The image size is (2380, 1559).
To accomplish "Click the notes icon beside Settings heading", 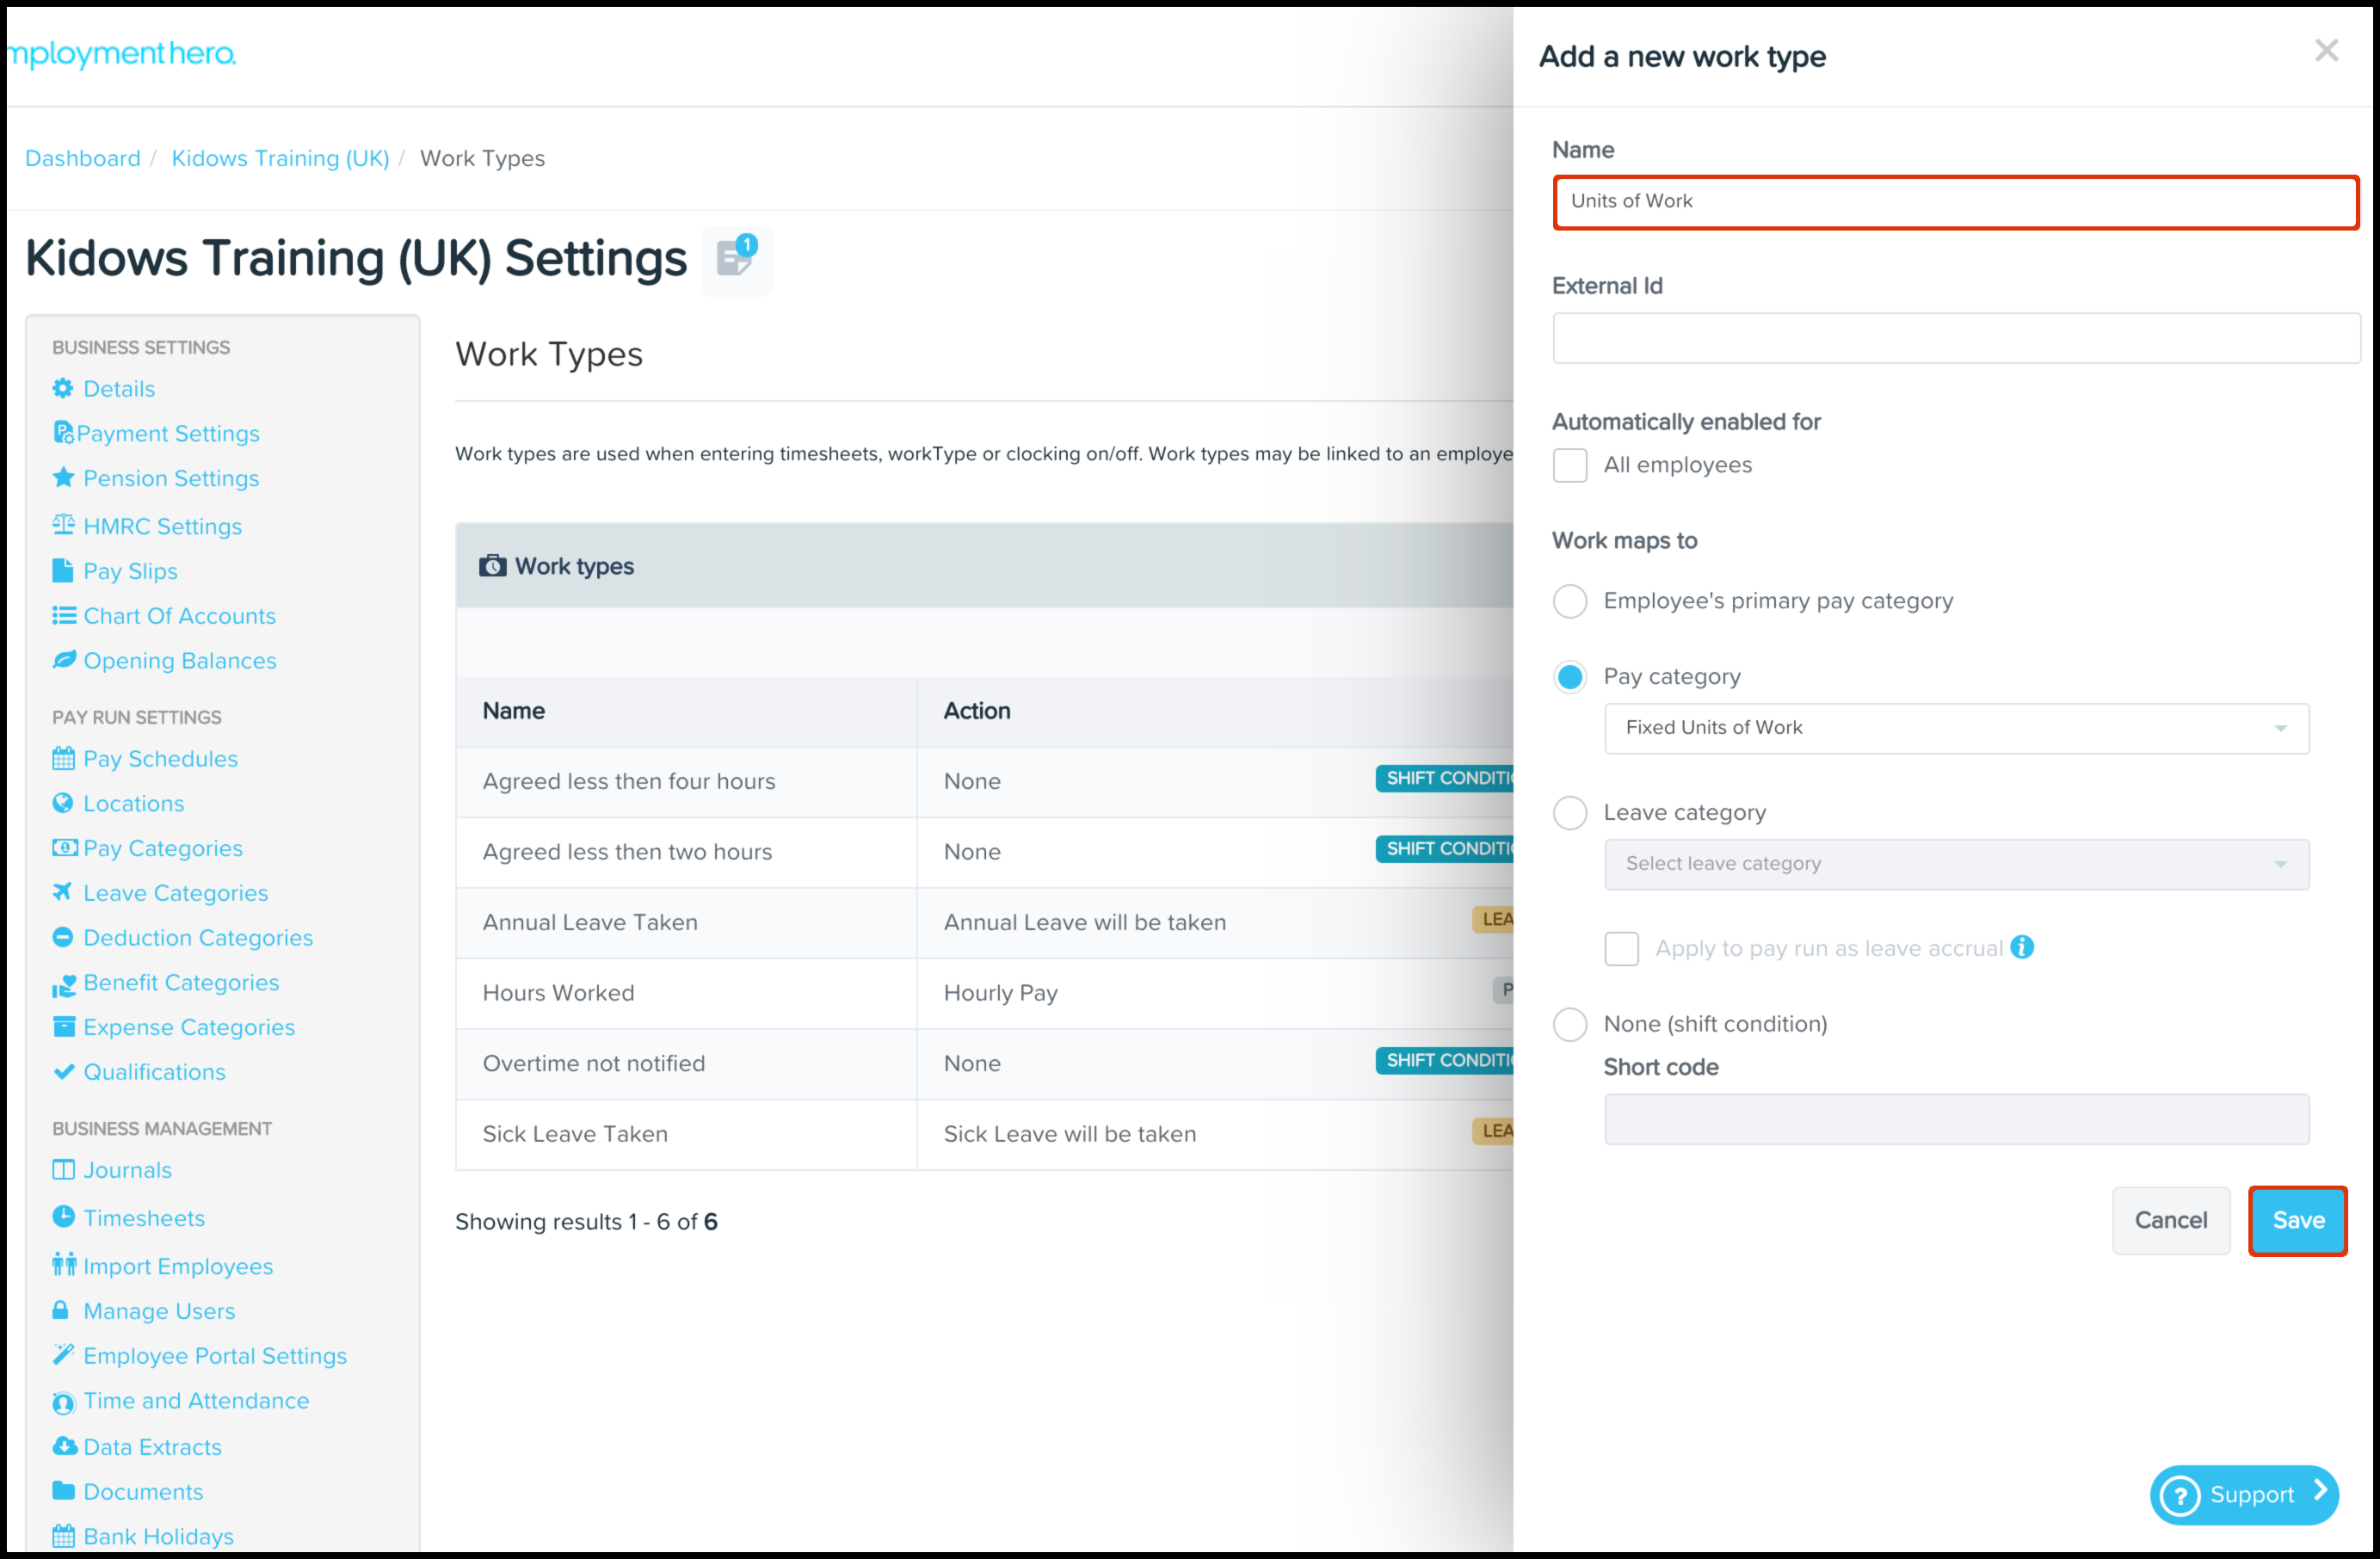I will (x=736, y=260).
